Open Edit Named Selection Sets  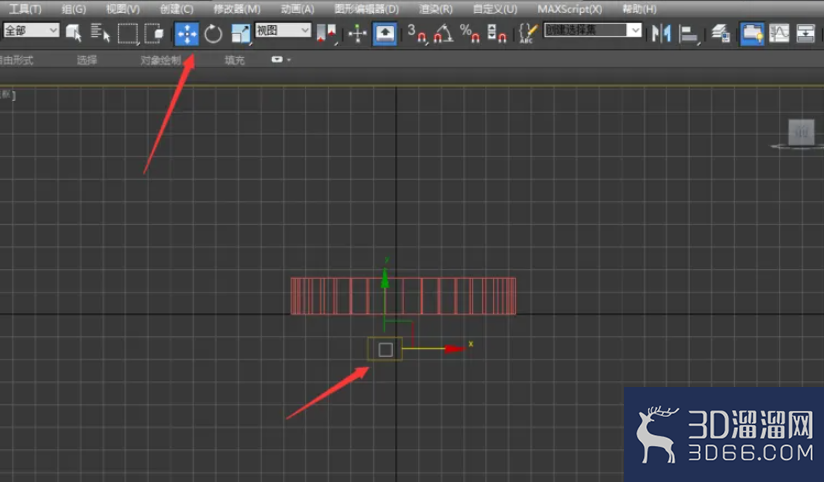coord(528,33)
